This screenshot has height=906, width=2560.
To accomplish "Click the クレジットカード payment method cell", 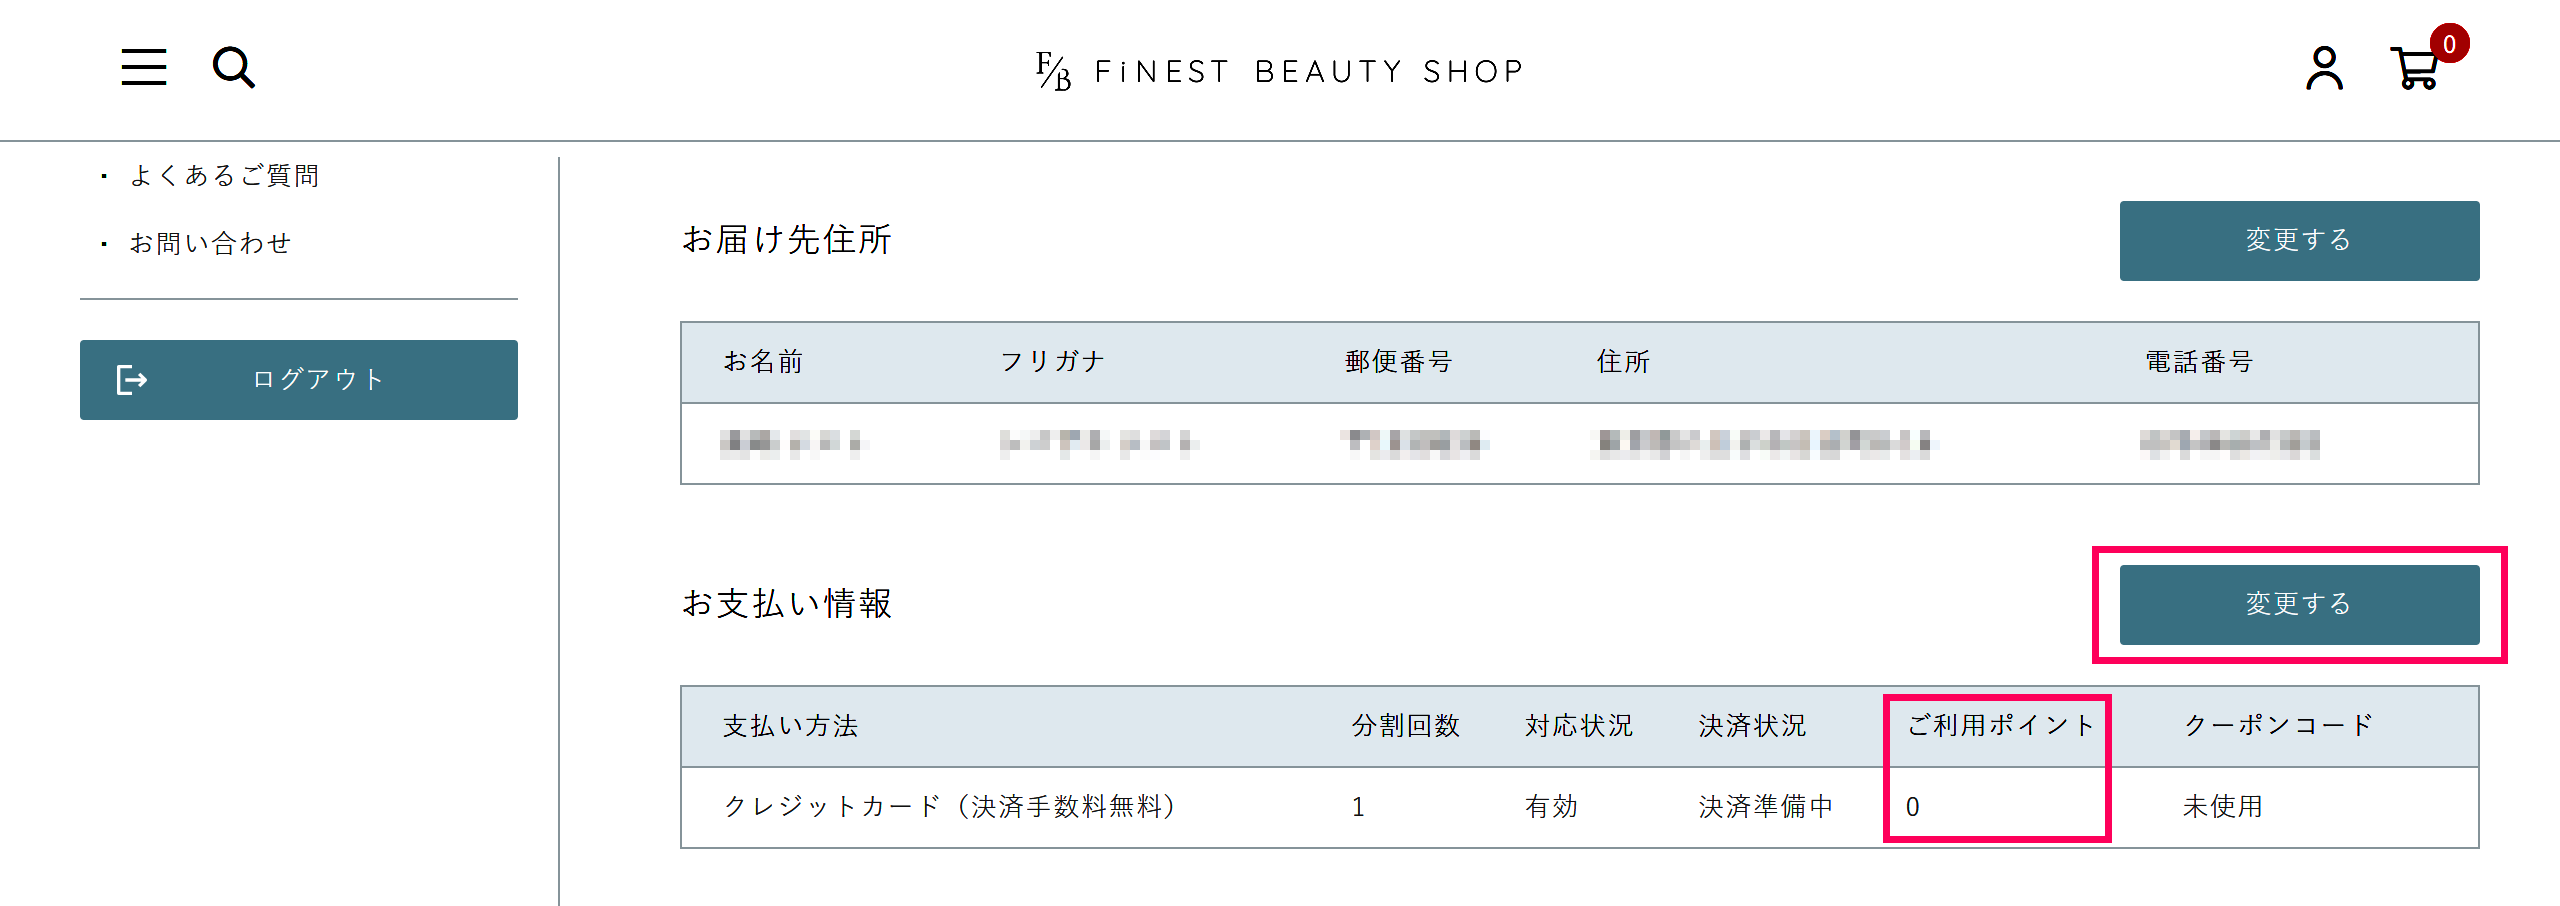I will [948, 807].
